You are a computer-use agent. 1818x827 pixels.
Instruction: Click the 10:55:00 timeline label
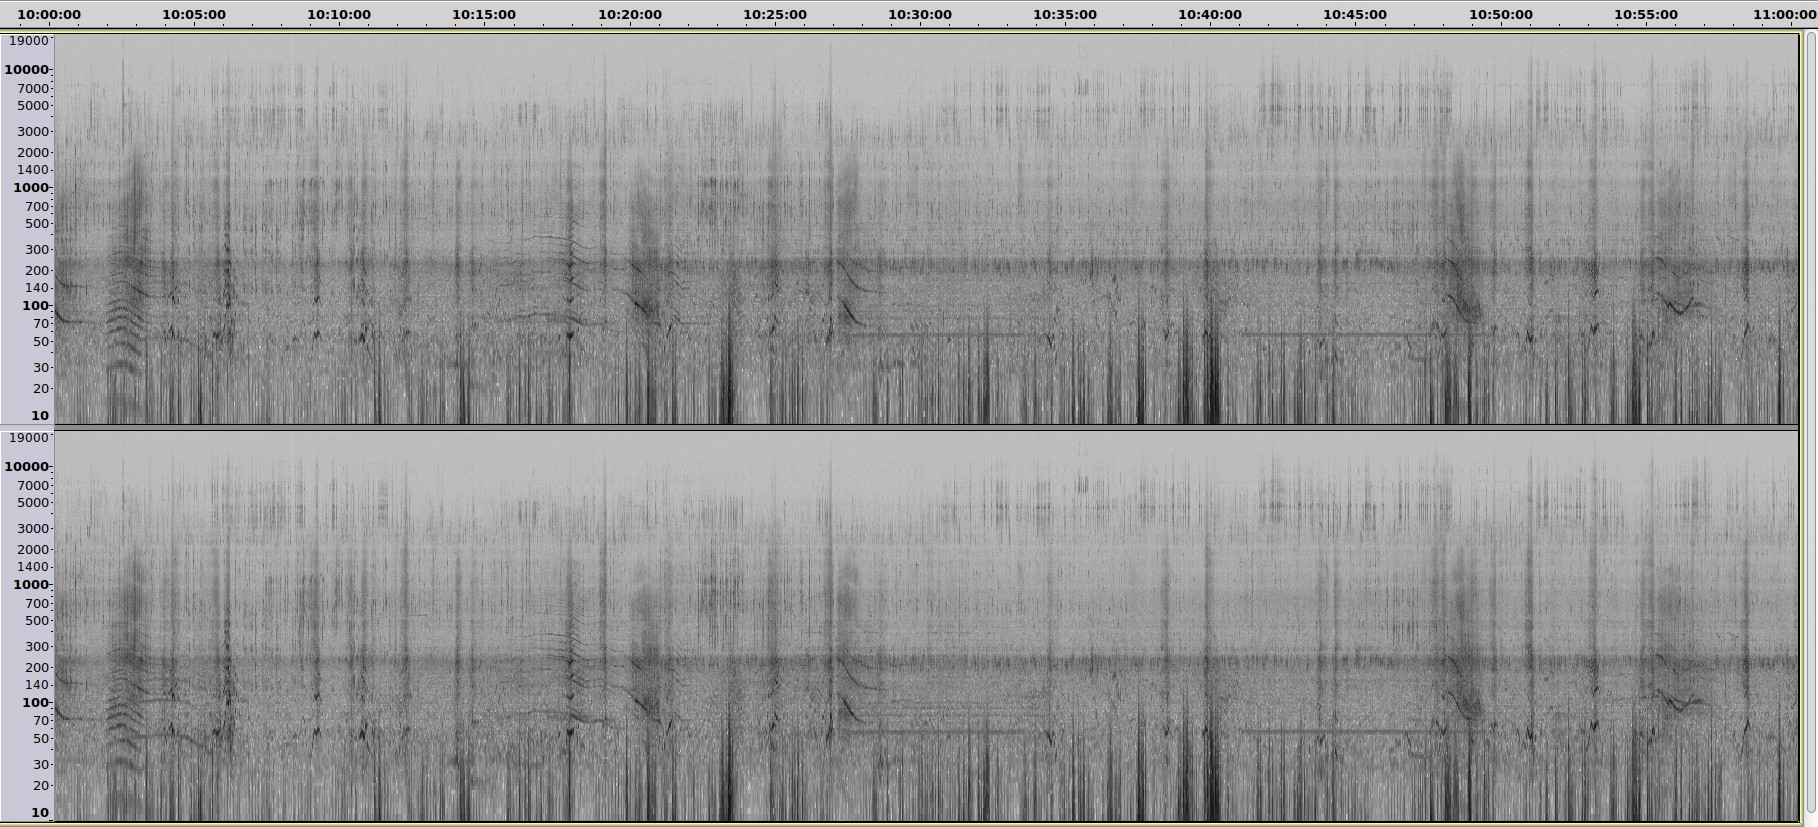(x=1646, y=15)
